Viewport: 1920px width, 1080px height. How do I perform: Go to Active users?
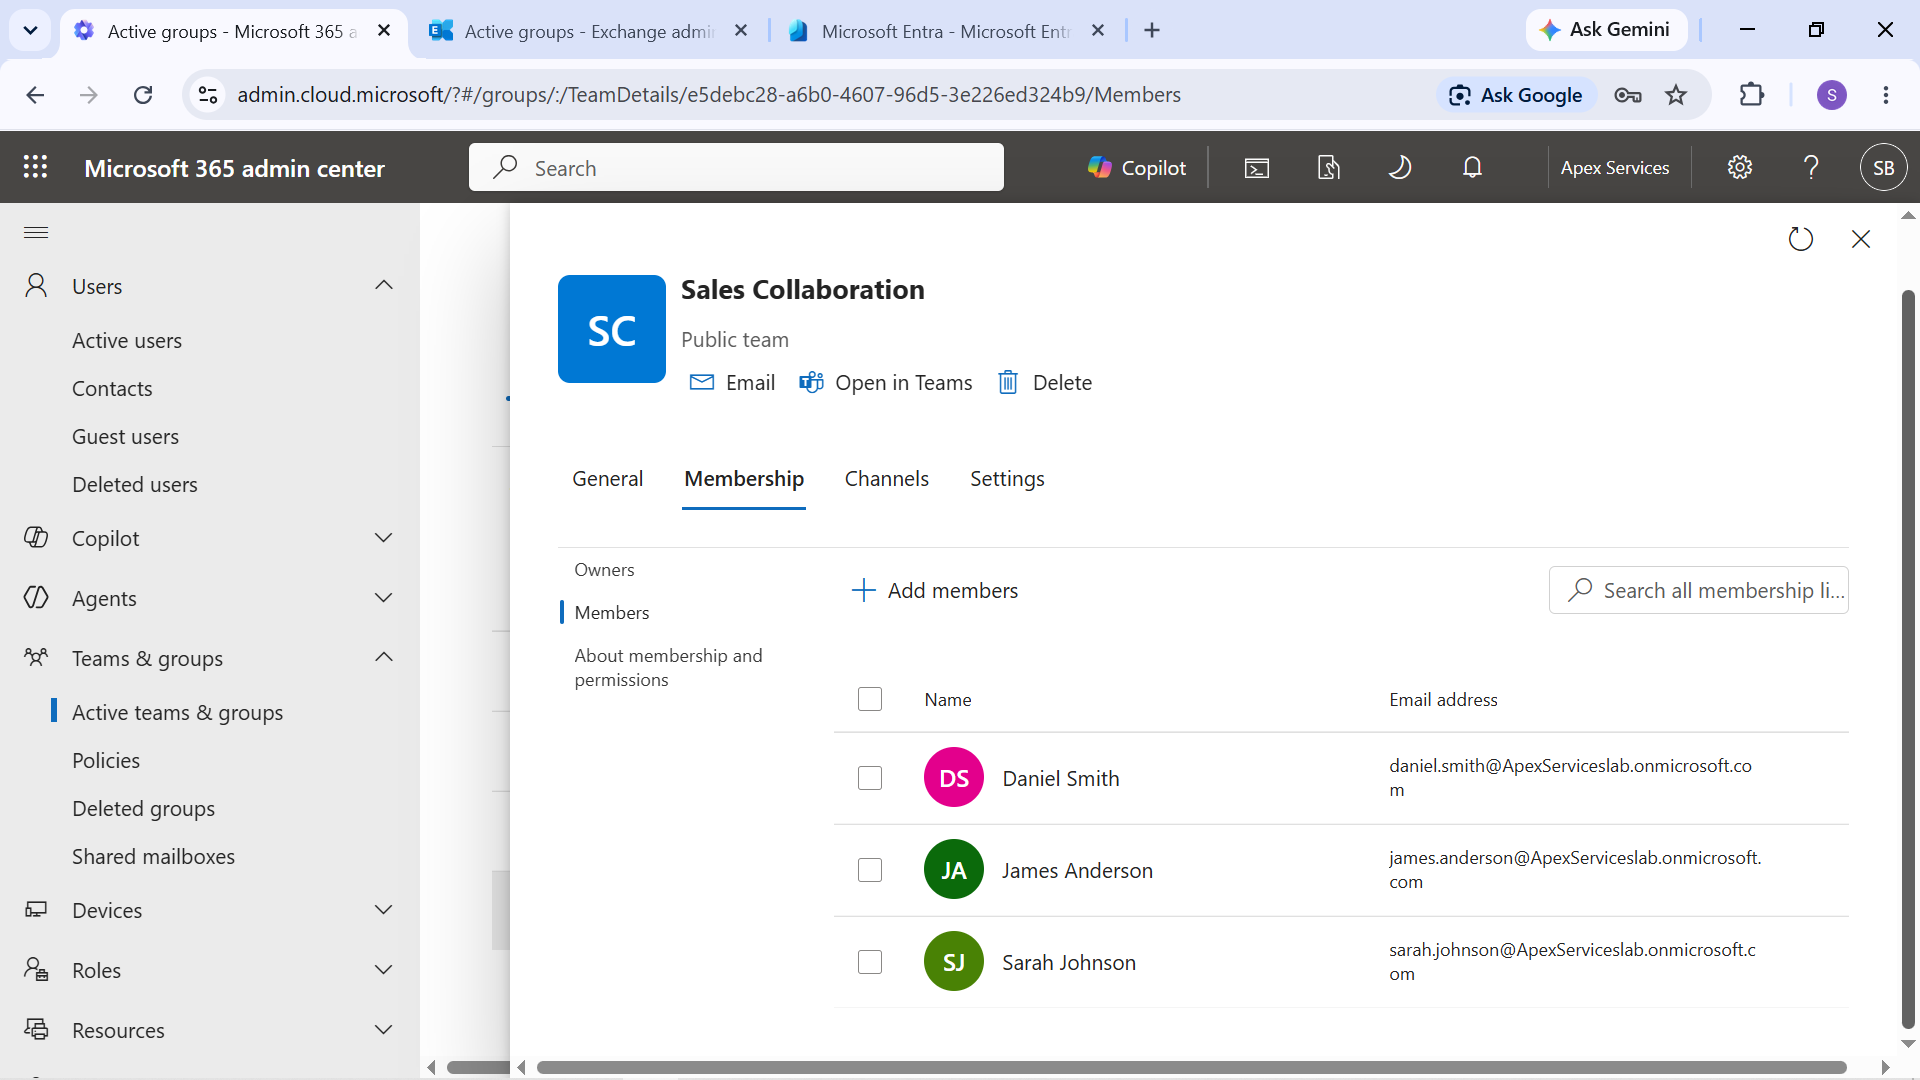tap(127, 341)
